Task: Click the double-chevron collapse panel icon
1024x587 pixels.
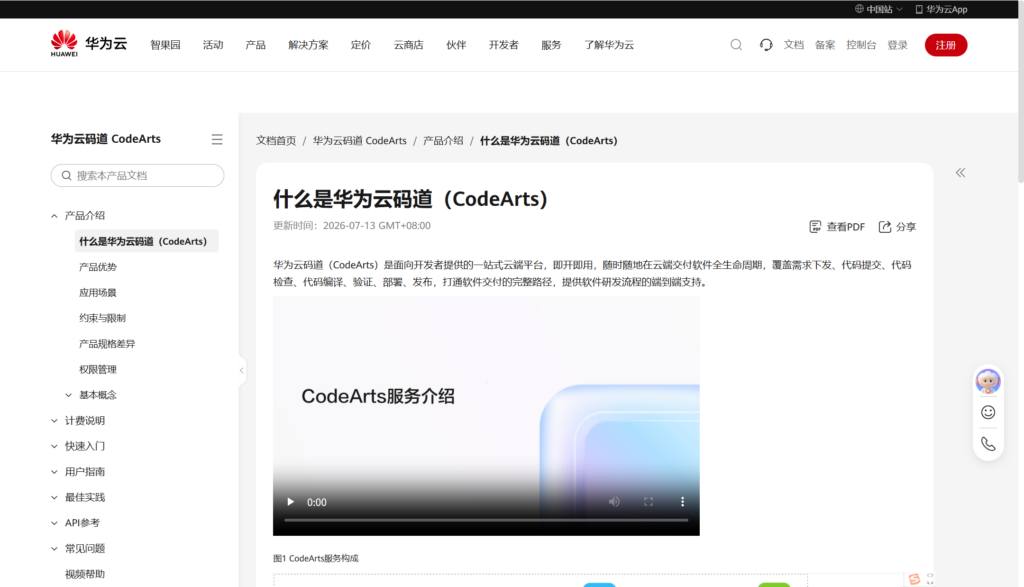Action: [960, 172]
